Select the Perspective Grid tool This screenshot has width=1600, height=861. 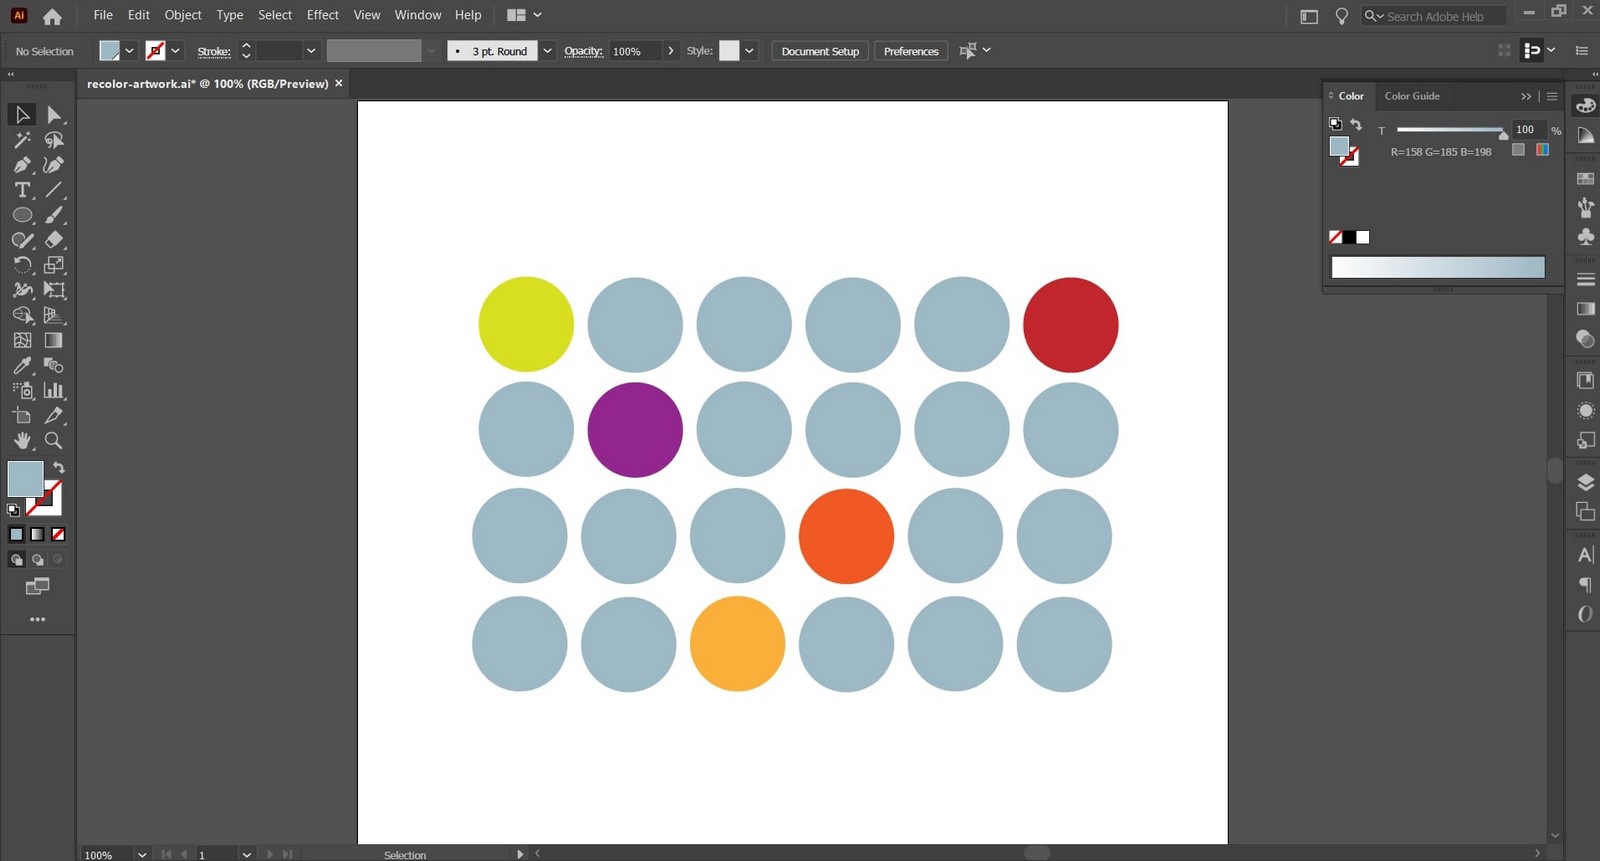pyautogui.click(x=54, y=315)
